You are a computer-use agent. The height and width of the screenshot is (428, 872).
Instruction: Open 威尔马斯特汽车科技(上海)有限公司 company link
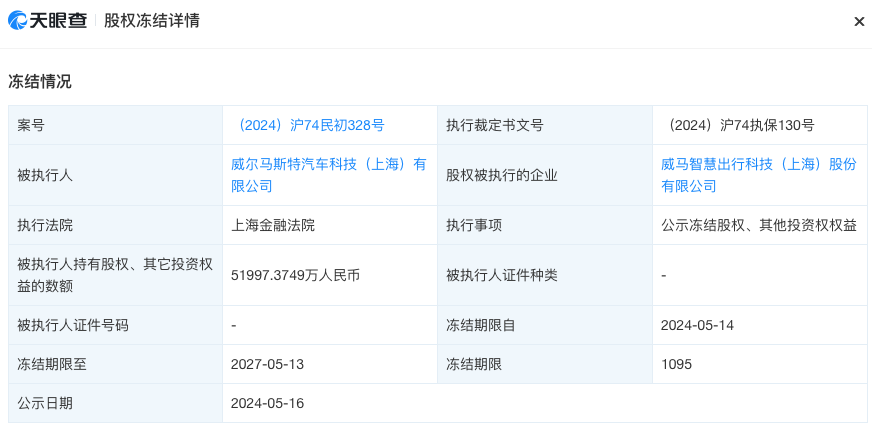329,175
